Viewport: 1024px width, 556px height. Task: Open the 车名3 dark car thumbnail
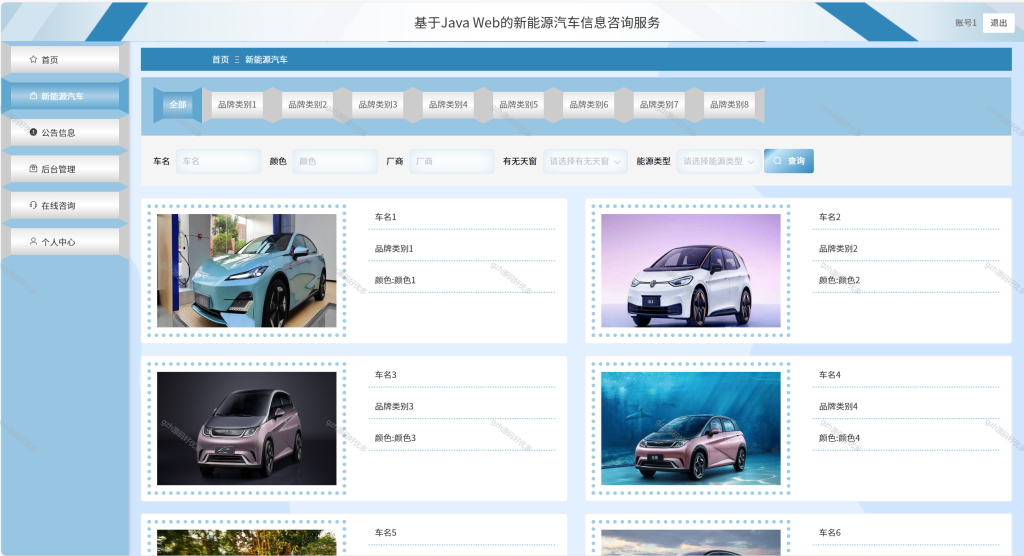[x=247, y=429]
